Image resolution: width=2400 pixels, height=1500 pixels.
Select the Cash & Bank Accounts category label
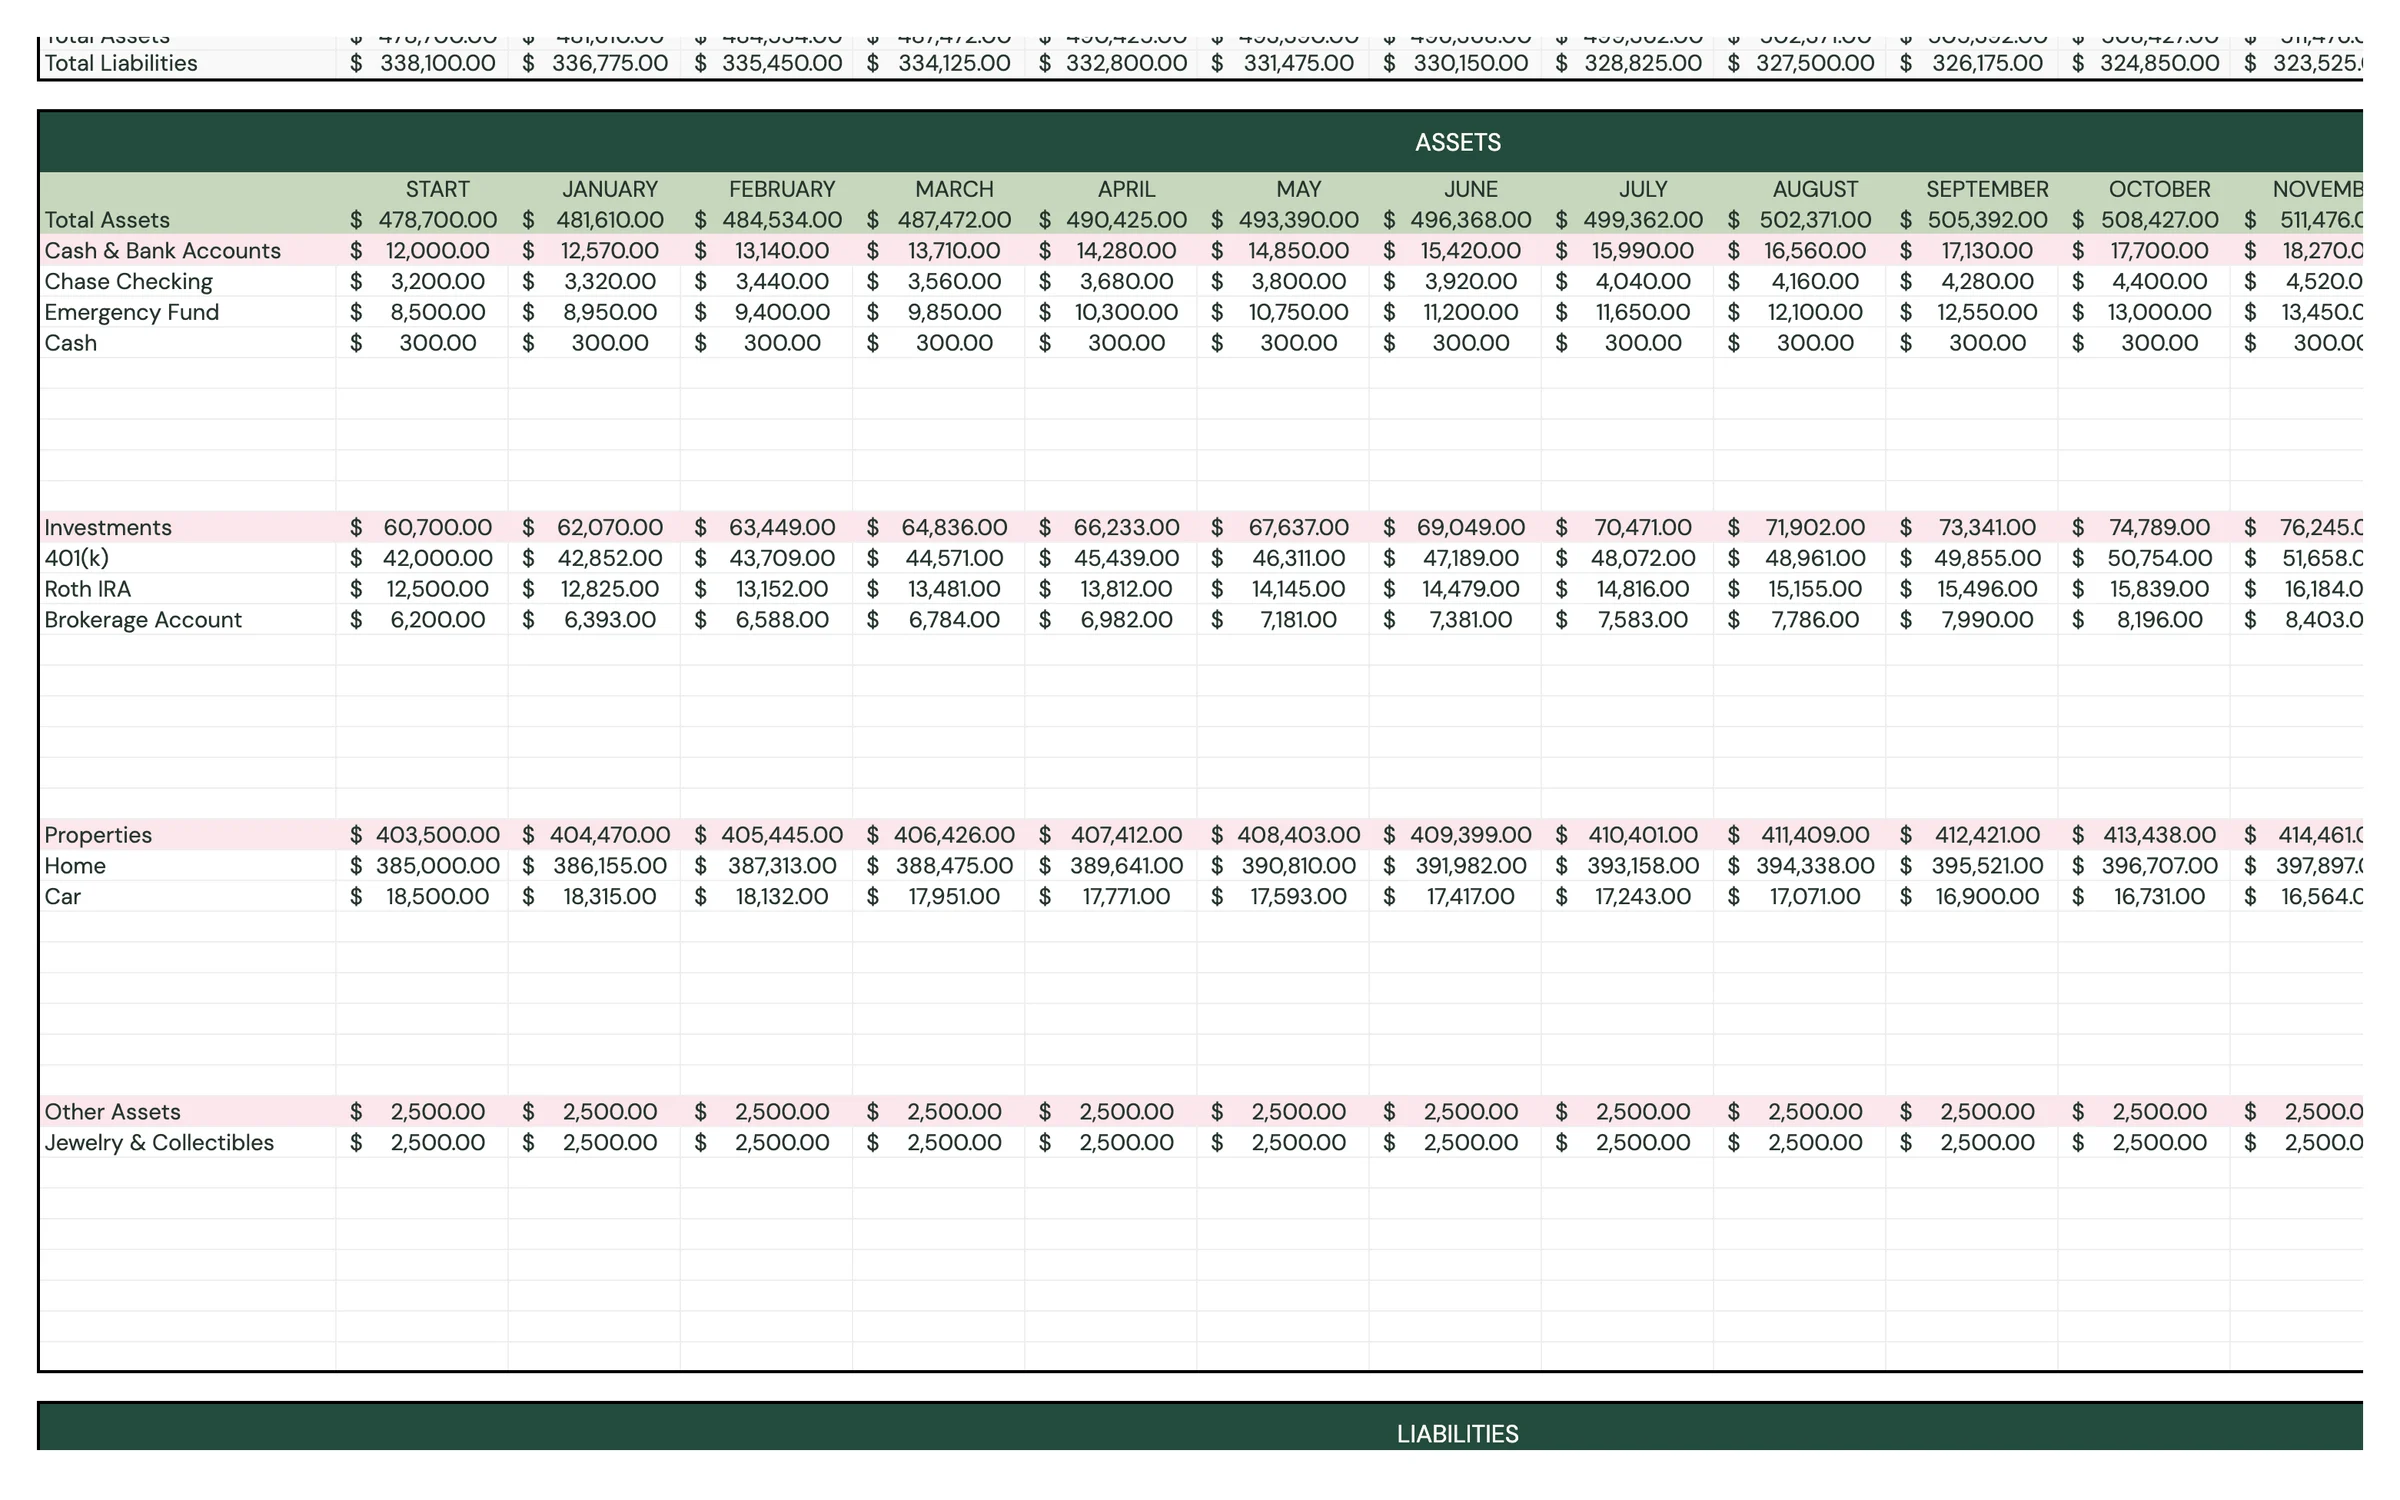click(162, 251)
